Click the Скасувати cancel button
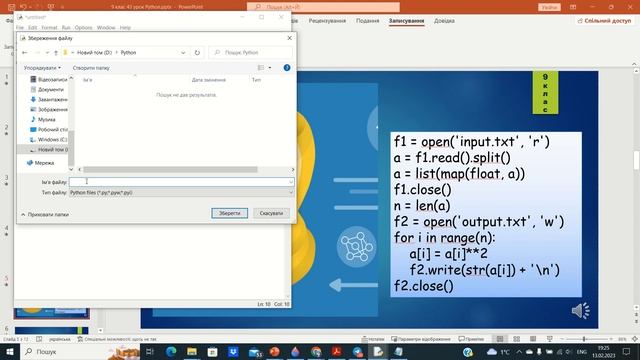 271,213
